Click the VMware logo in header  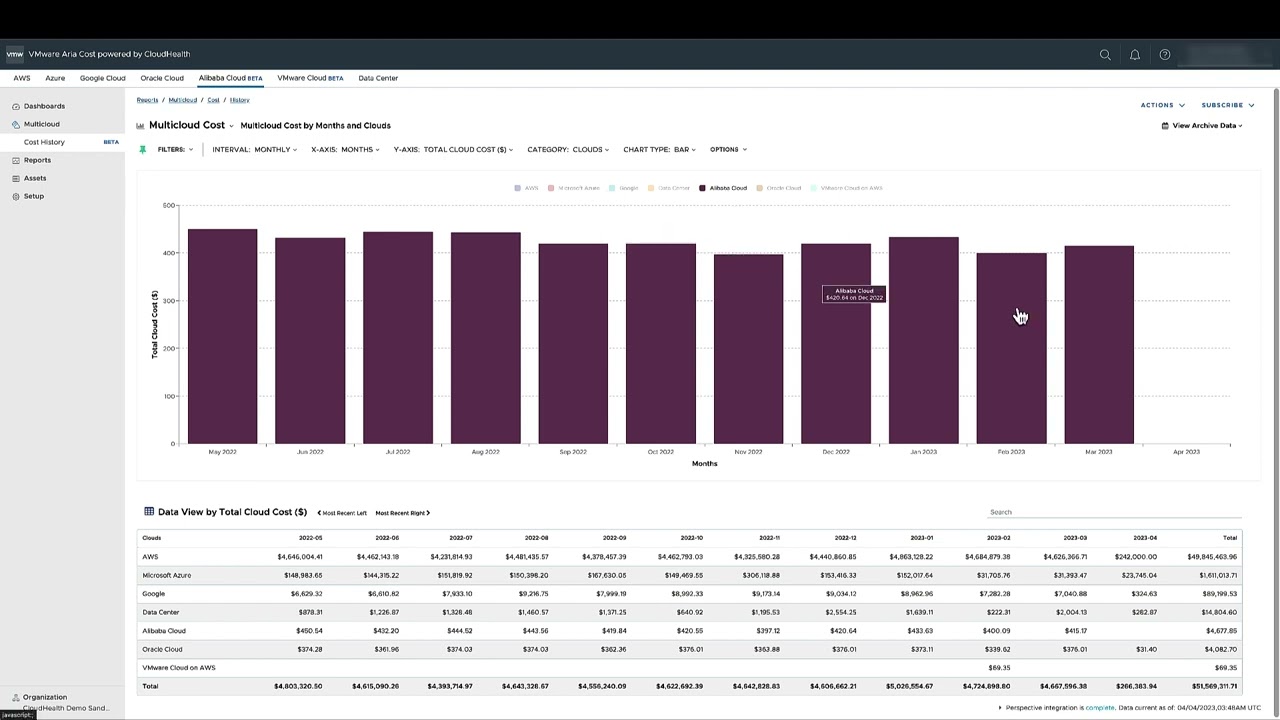point(15,54)
